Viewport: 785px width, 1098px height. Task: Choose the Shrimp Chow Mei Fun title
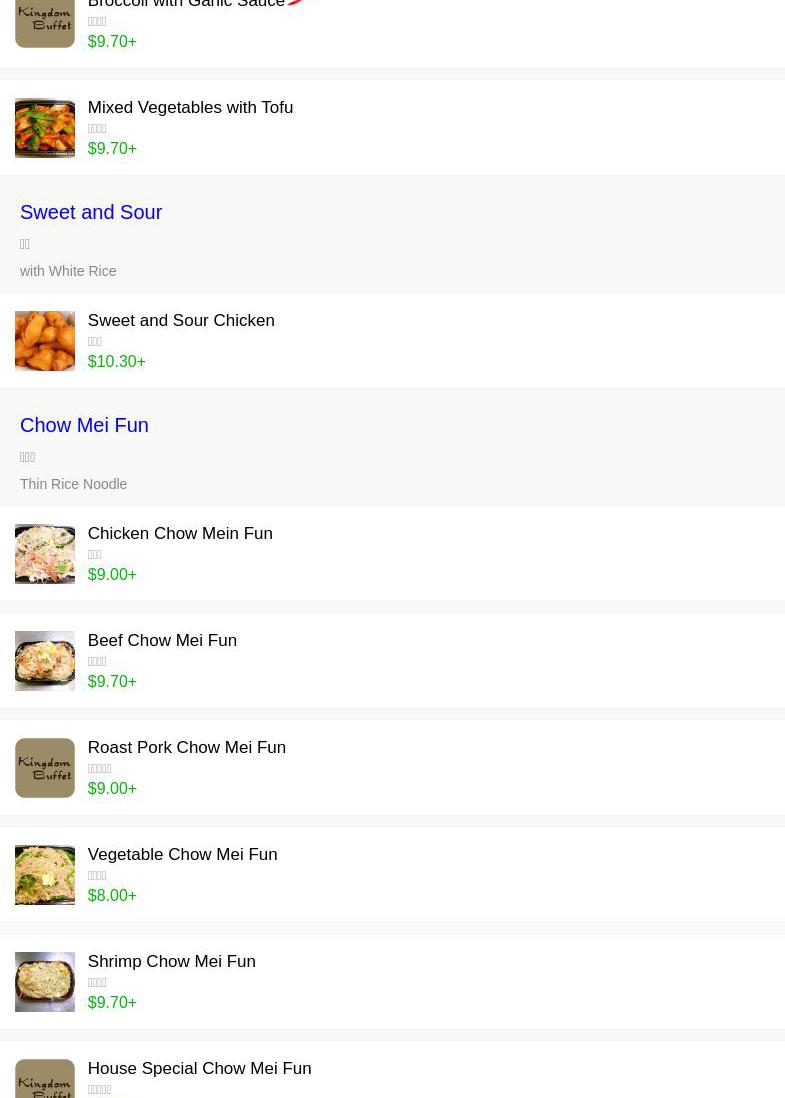pyautogui.click(x=171, y=962)
